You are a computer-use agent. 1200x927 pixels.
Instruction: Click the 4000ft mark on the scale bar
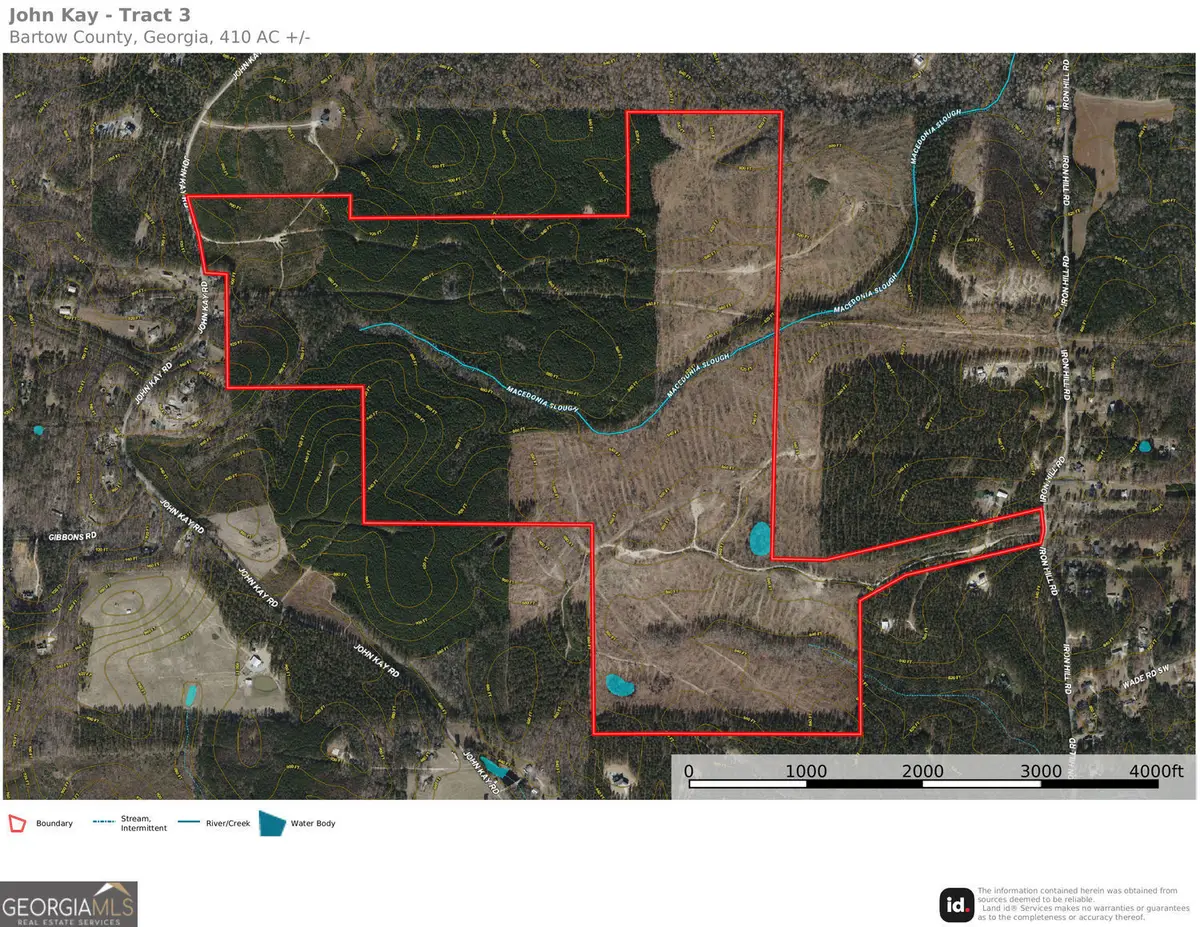1153,772
